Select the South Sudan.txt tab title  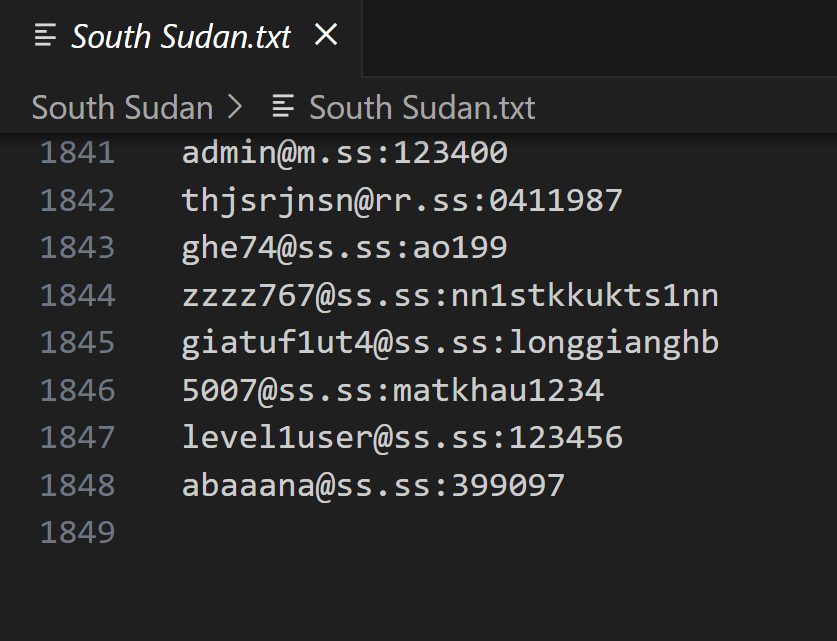point(181,37)
